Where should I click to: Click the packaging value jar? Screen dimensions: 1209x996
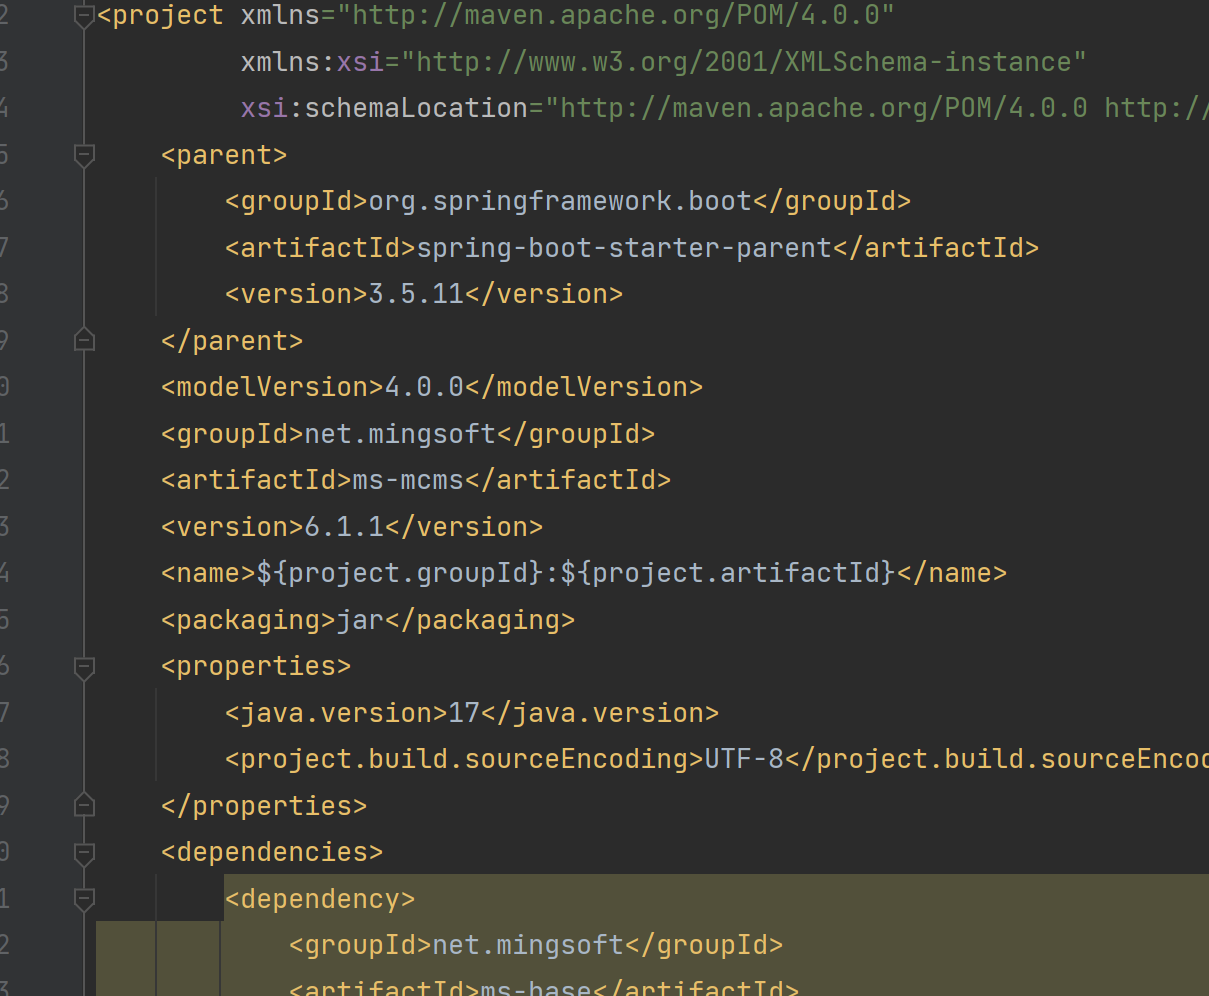tap(361, 620)
